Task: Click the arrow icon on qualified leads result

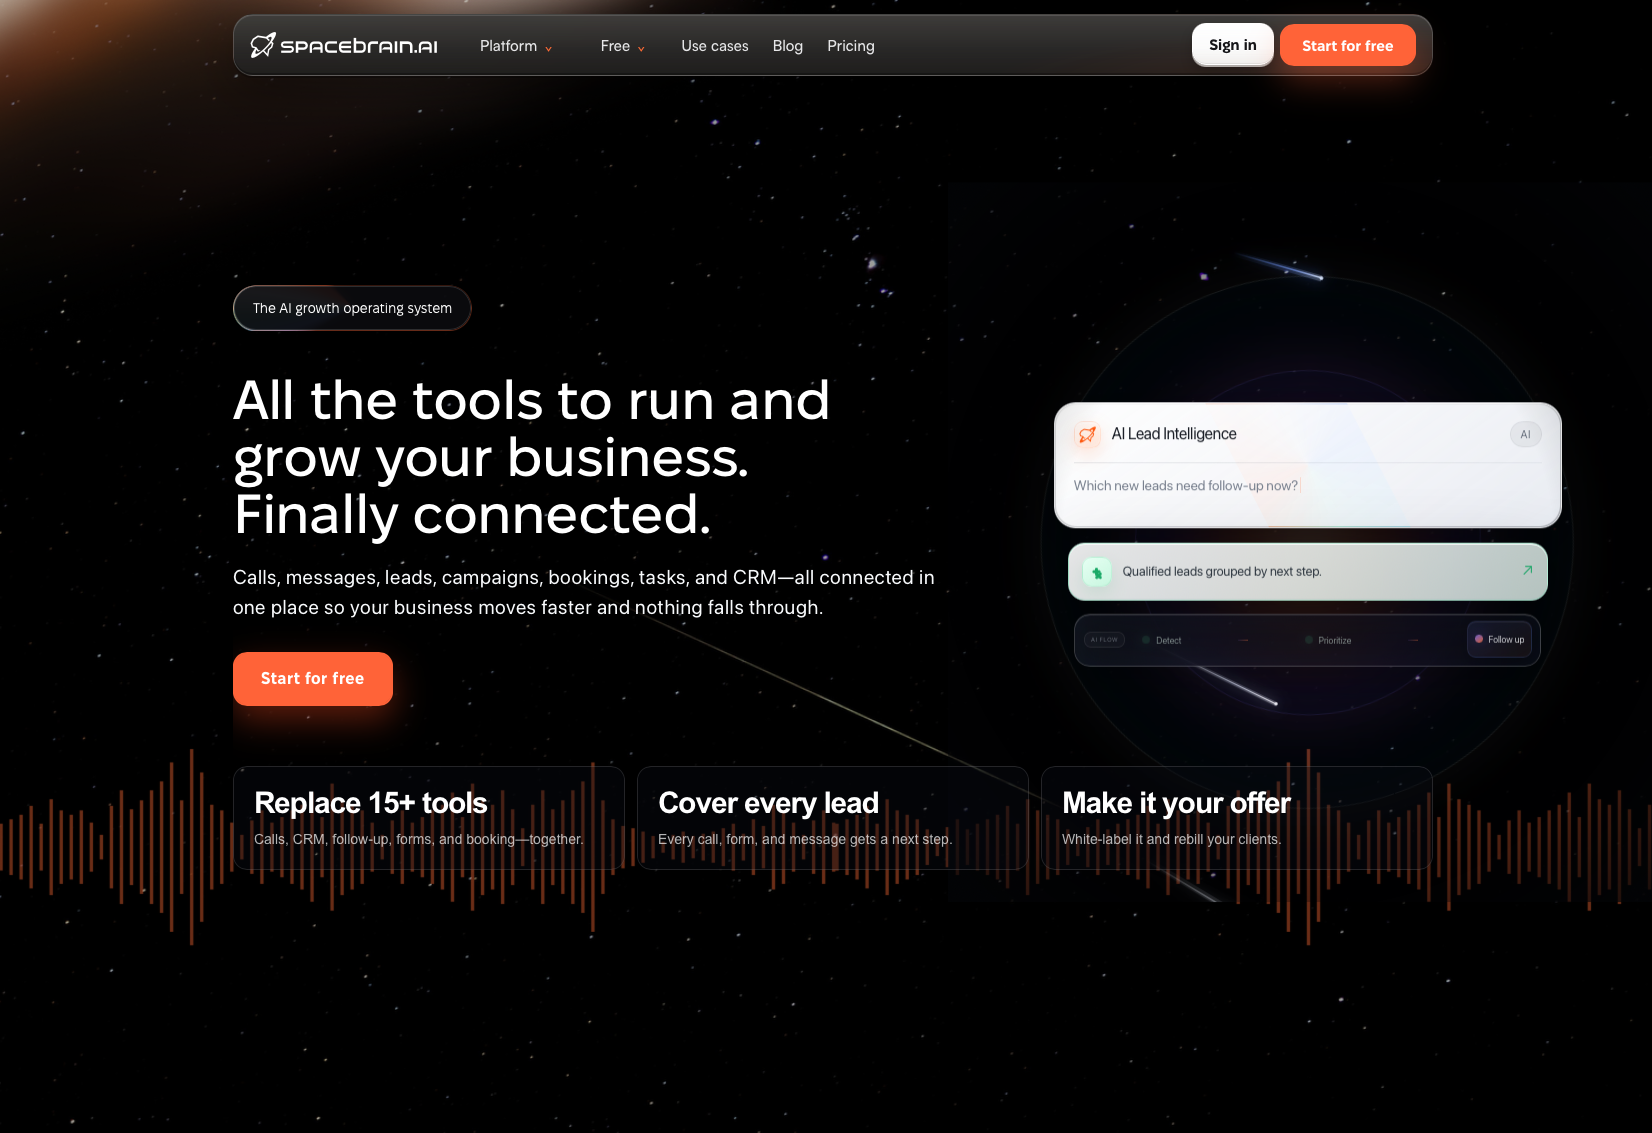Action: point(1527,570)
